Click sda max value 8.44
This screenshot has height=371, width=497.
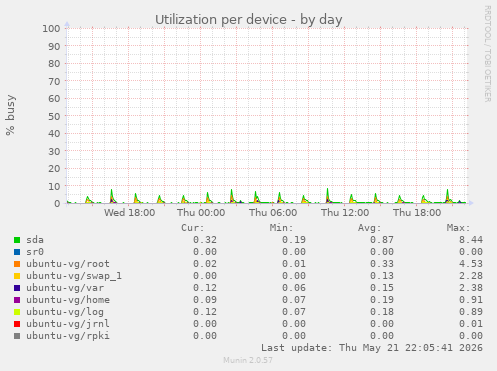pyautogui.click(x=471, y=240)
